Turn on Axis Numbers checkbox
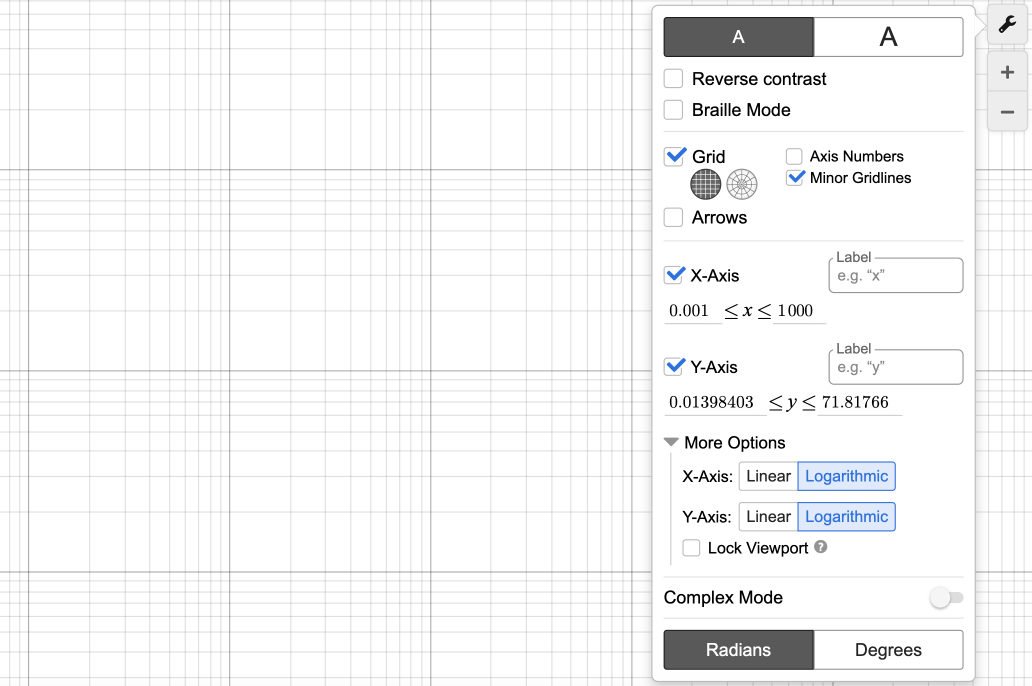This screenshot has height=686, width=1032. click(794, 156)
